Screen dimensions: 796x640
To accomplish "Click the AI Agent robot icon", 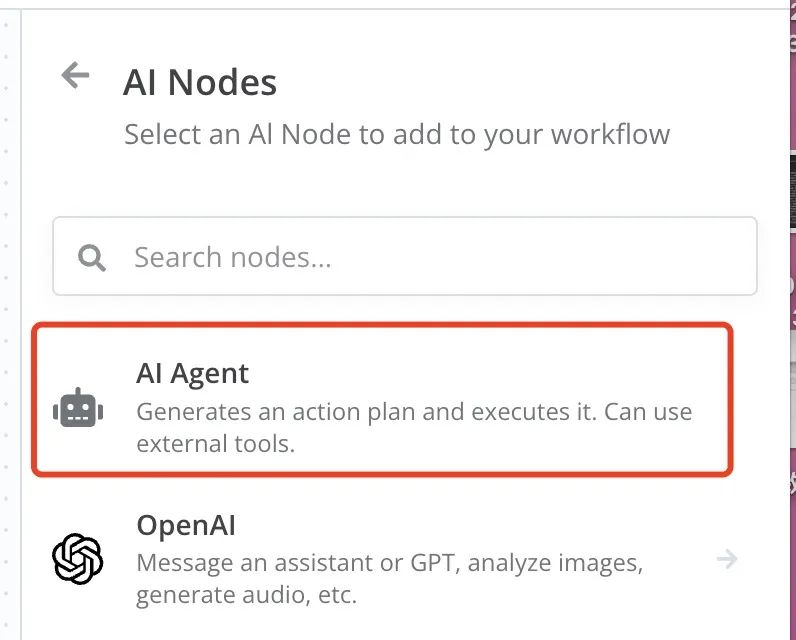I will coord(78,408).
